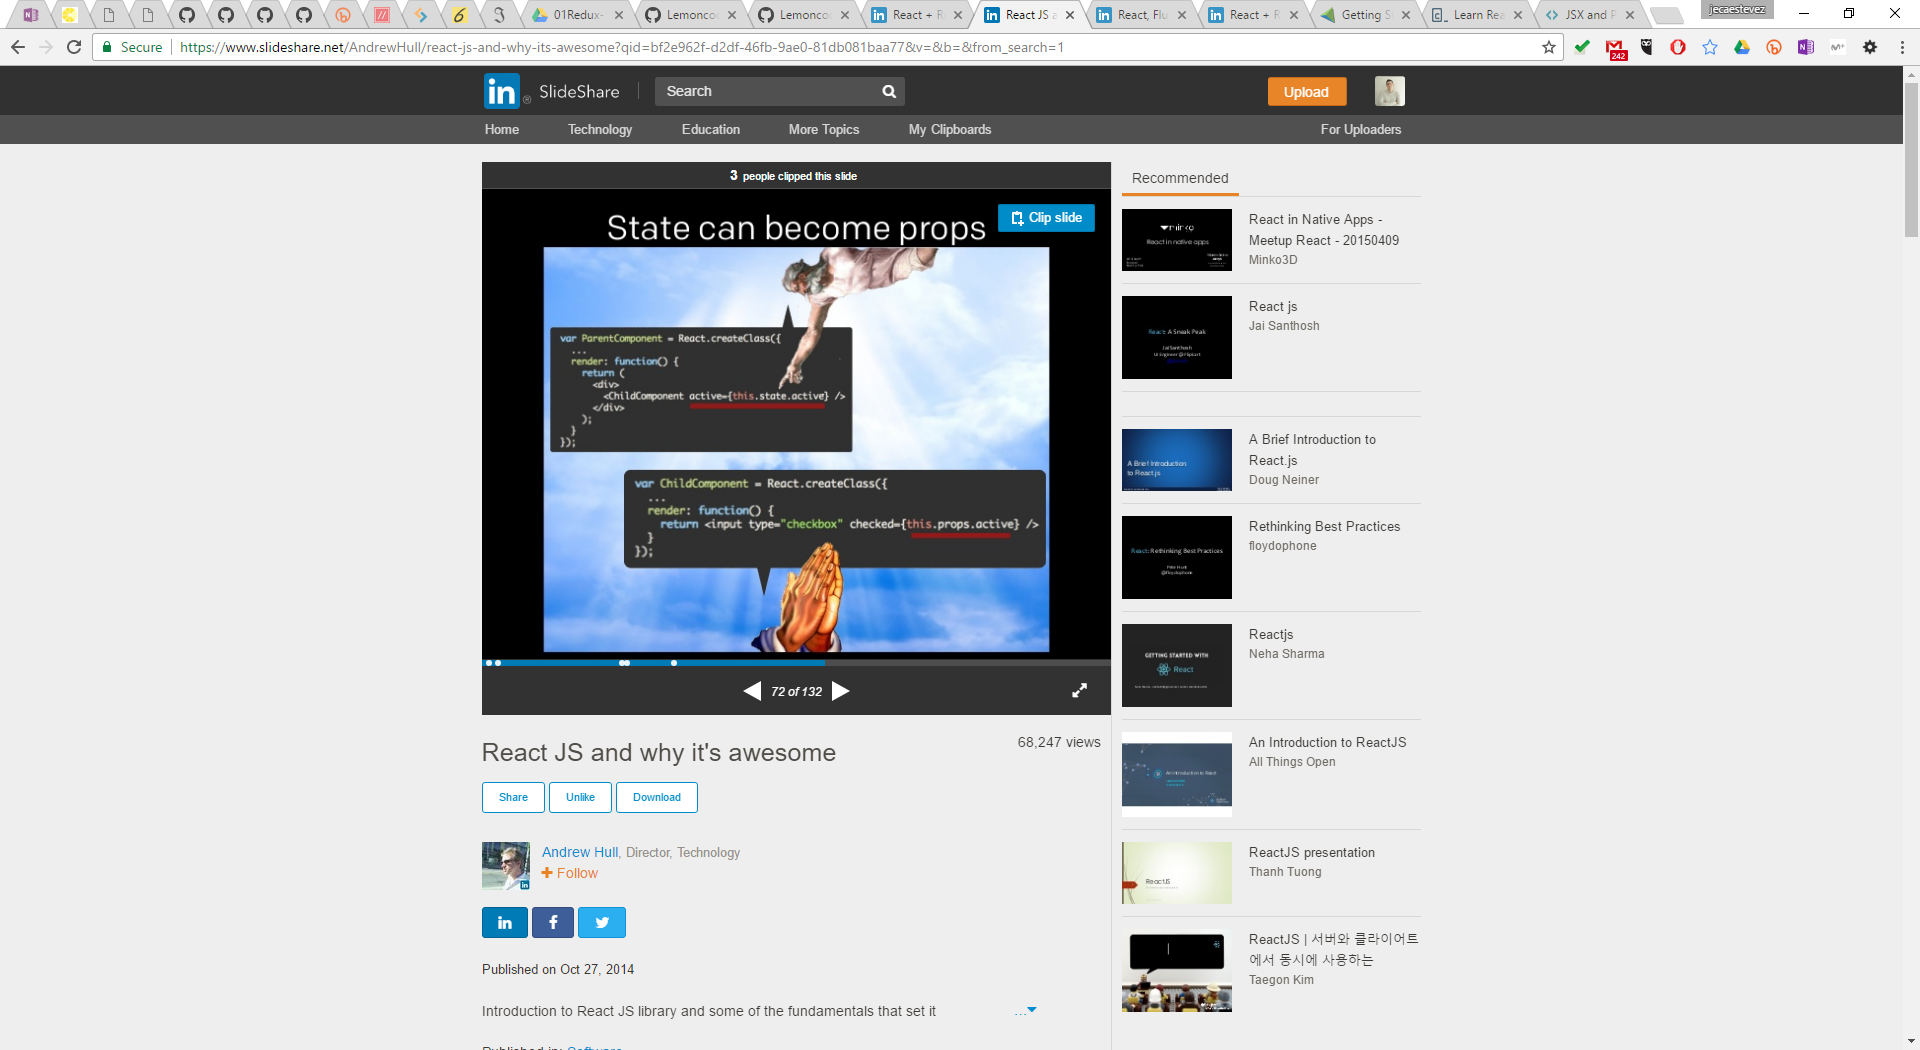Enter fullscreen slide view
1920x1050 pixels.
(1080, 690)
